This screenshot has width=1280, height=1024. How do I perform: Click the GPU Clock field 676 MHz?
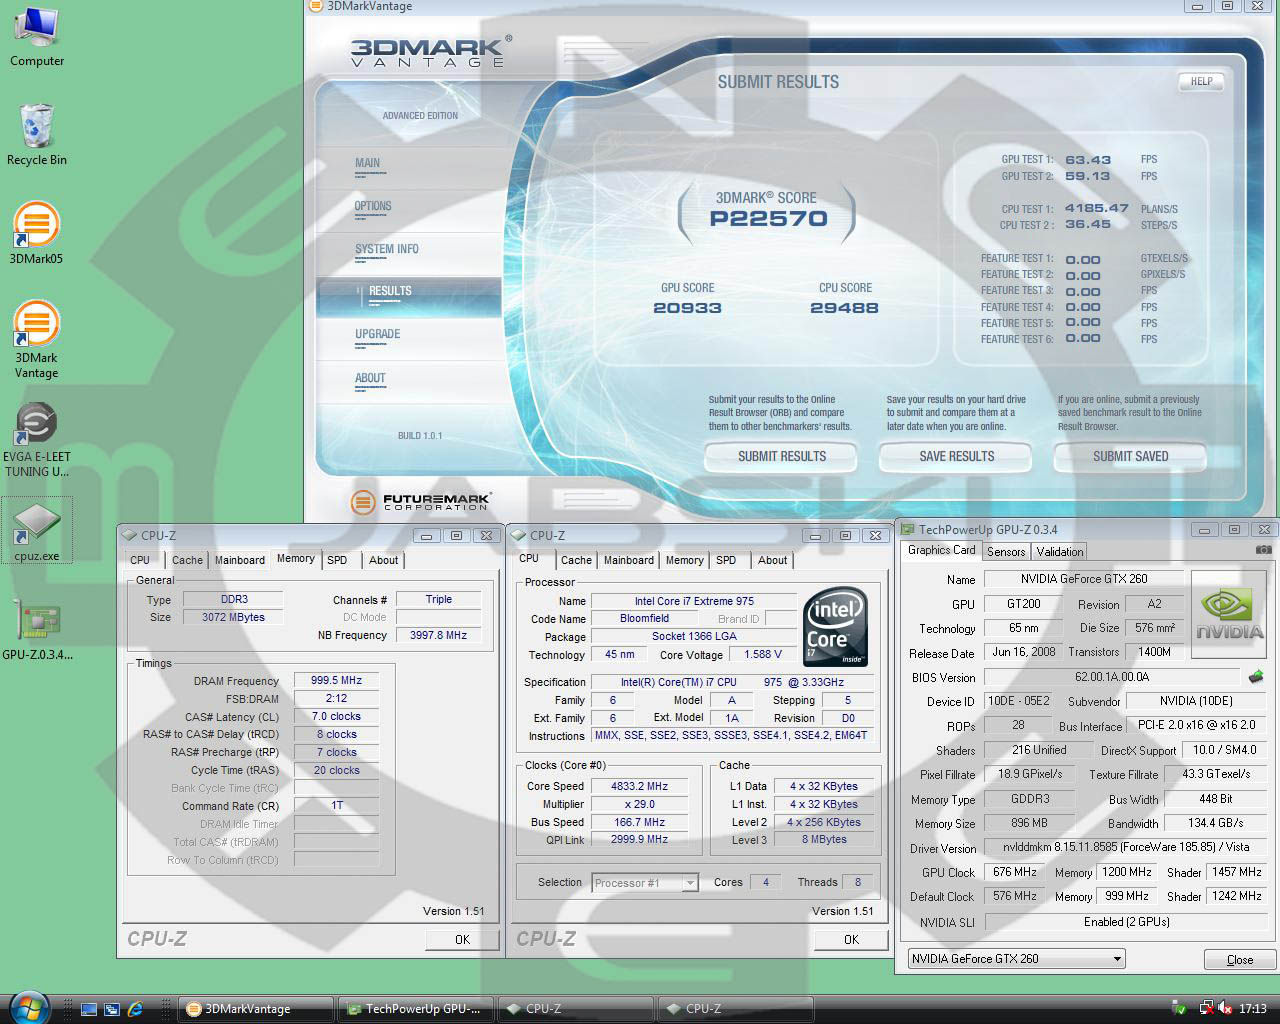click(1015, 872)
